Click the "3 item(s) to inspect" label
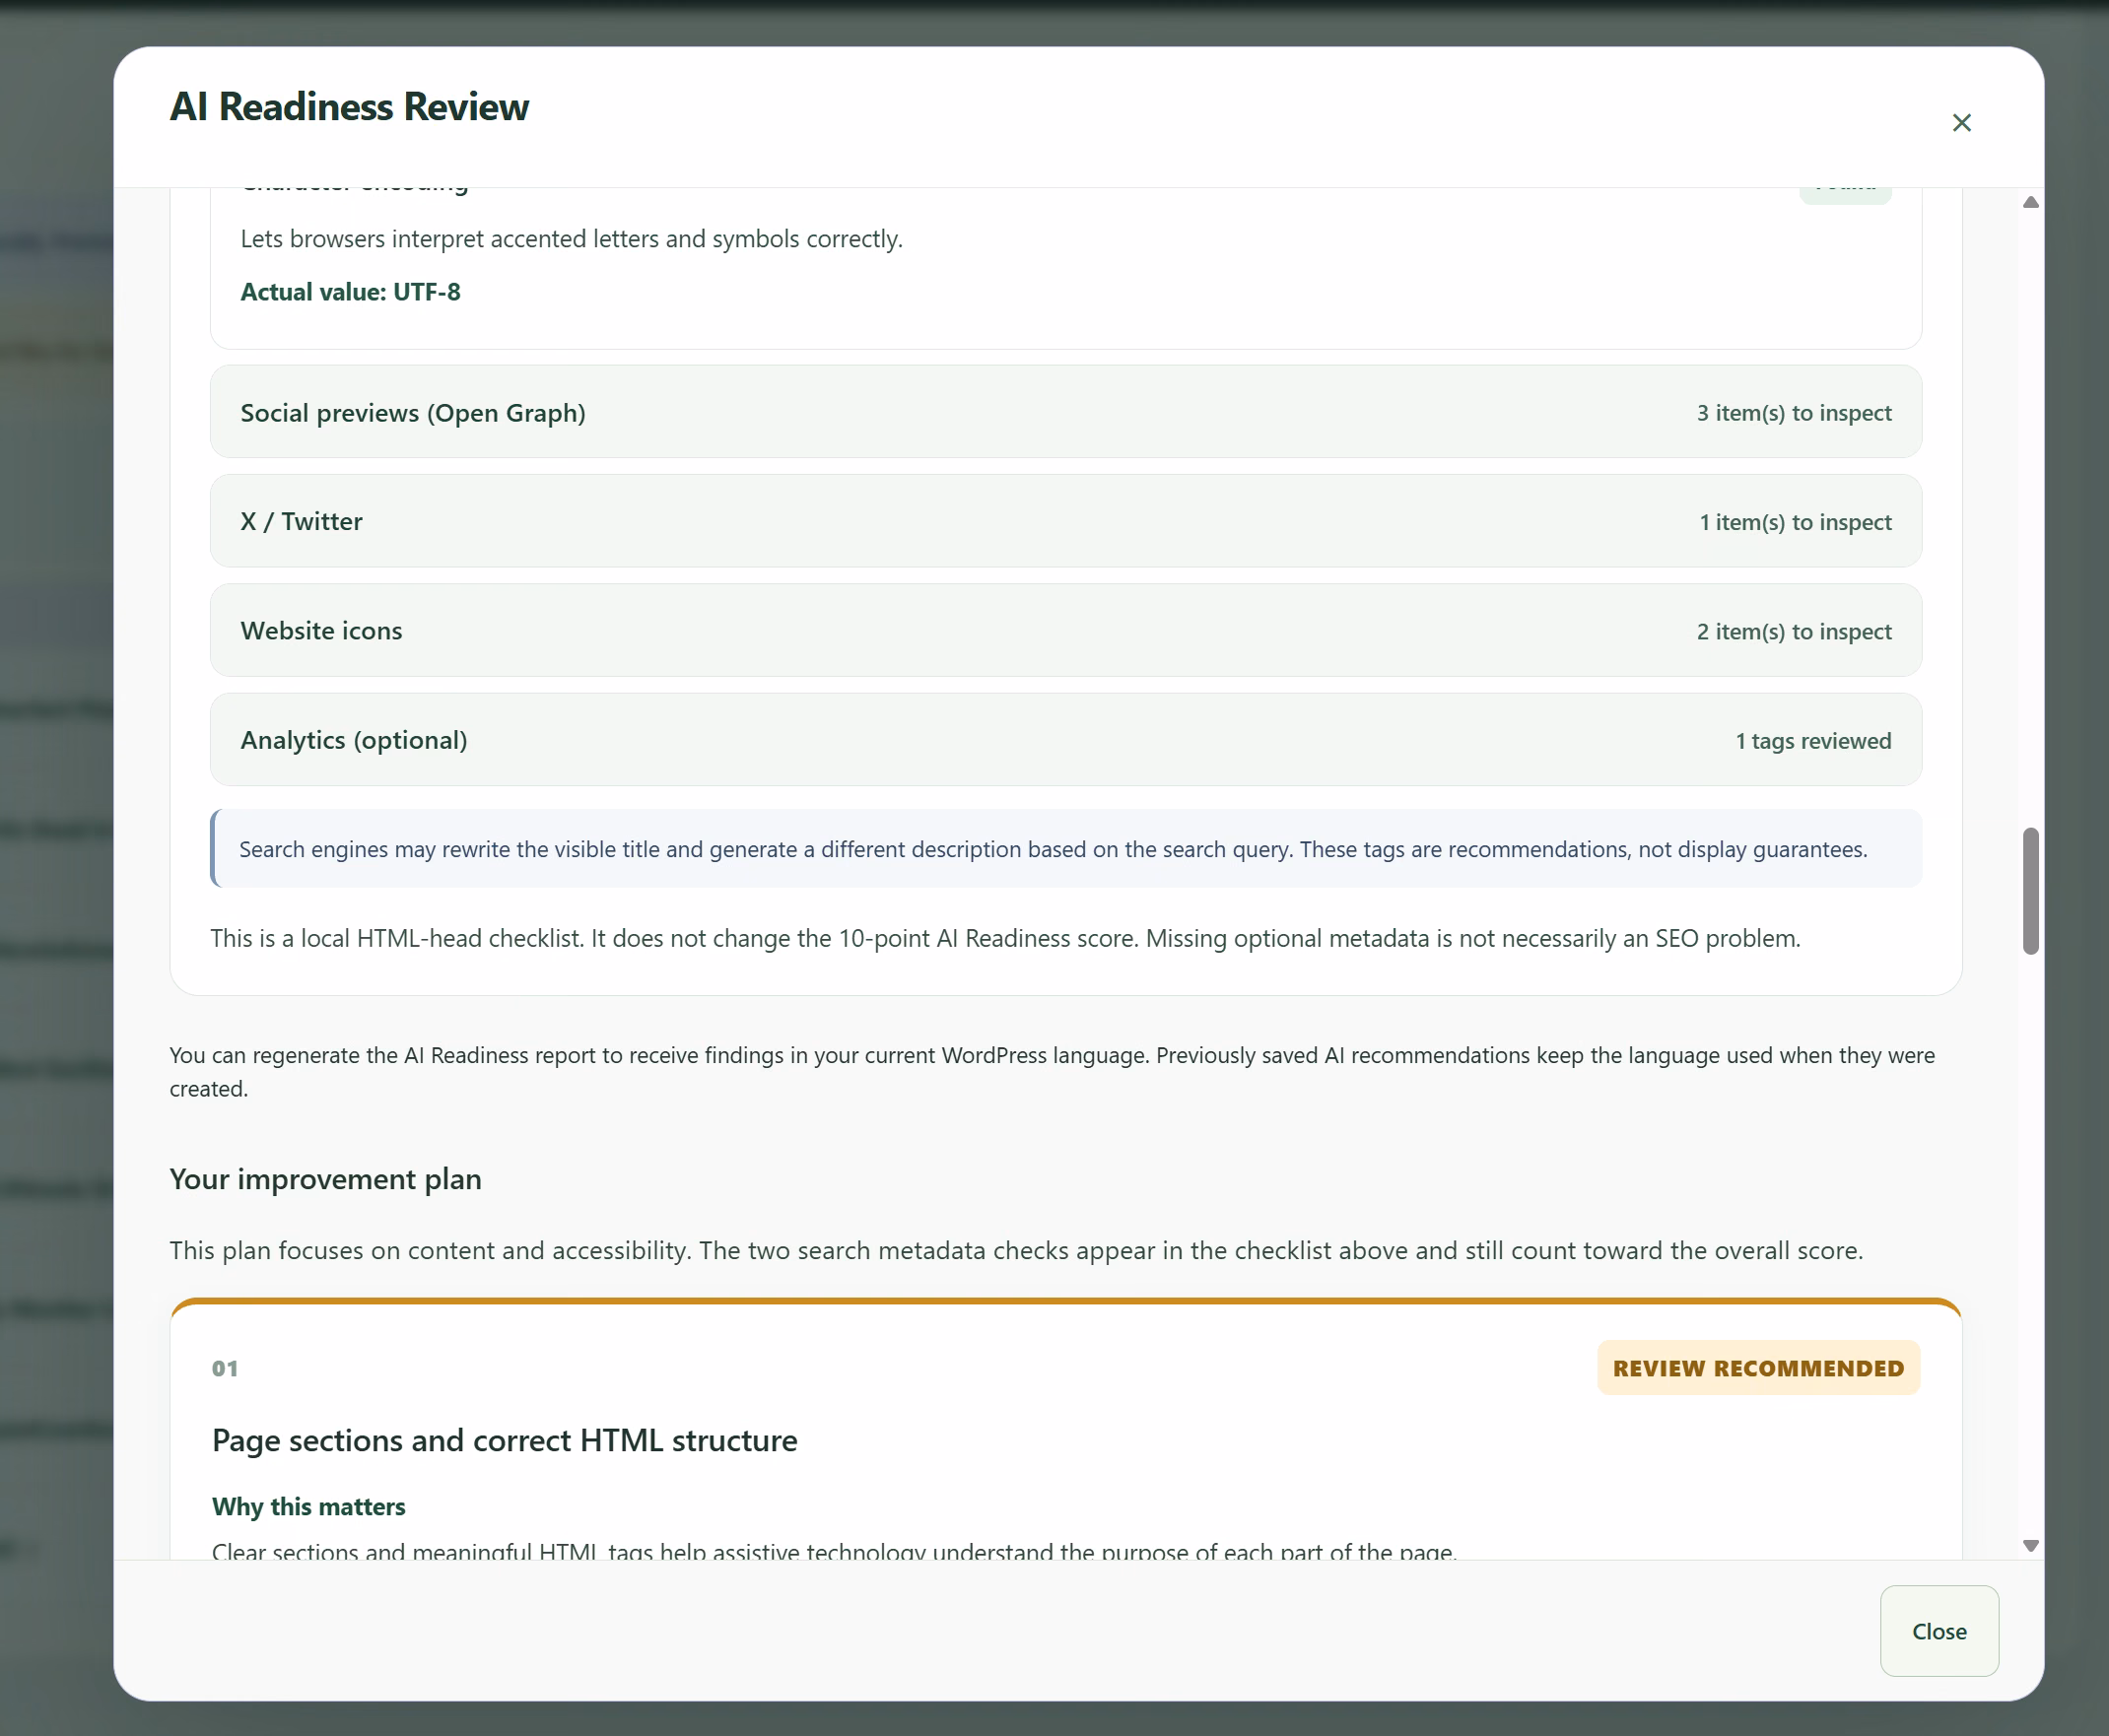The width and height of the screenshot is (2109, 1736). [1794, 413]
